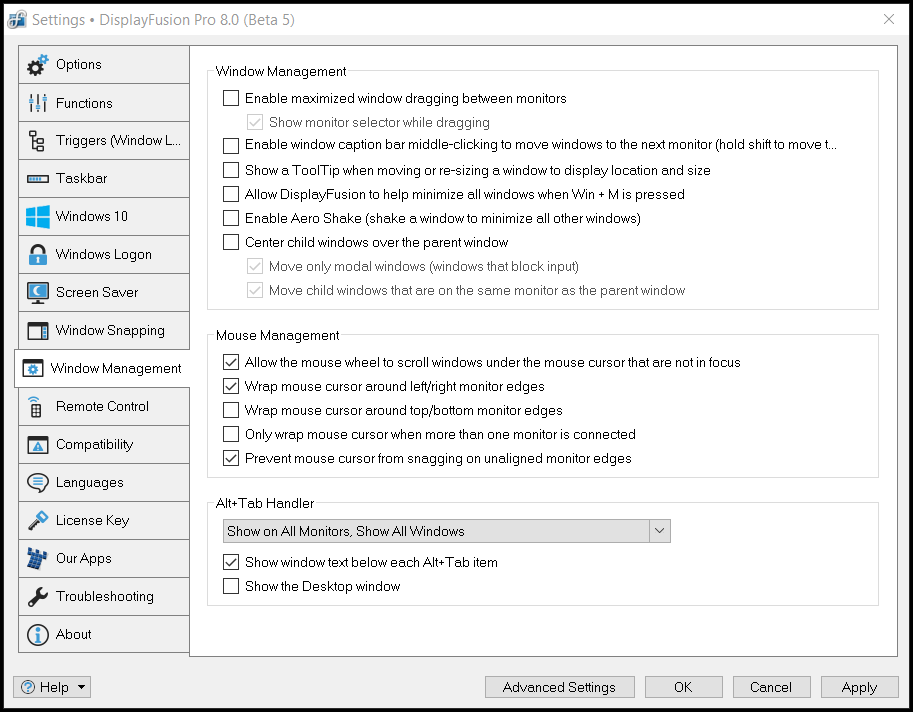Enable Show the Desktop window checkbox
This screenshot has height=712, width=913.
(x=231, y=586)
